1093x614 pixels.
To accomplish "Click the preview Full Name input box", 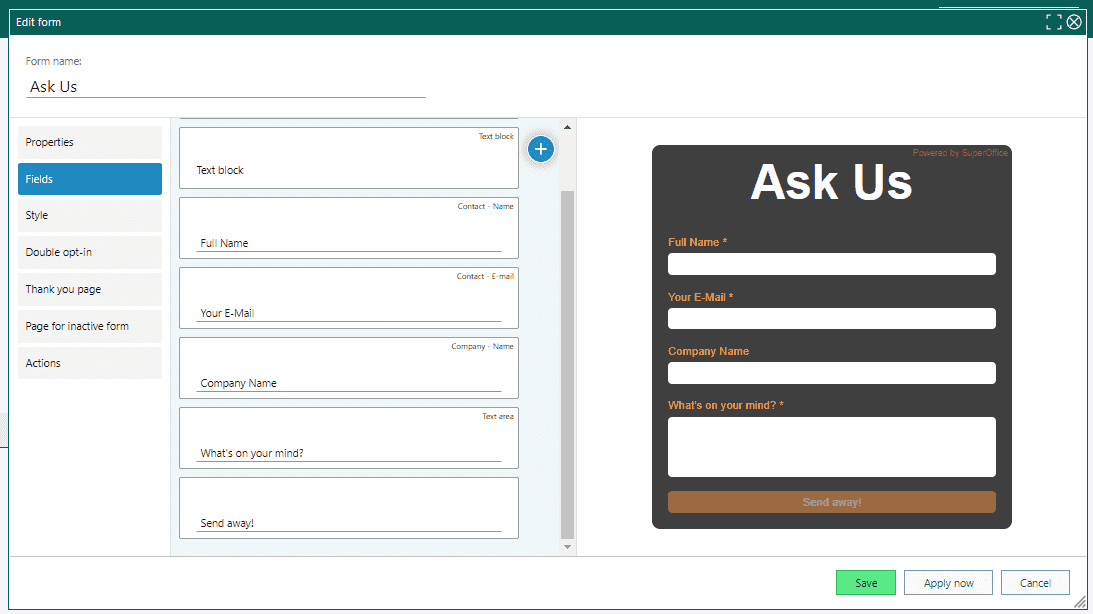I will coord(832,263).
